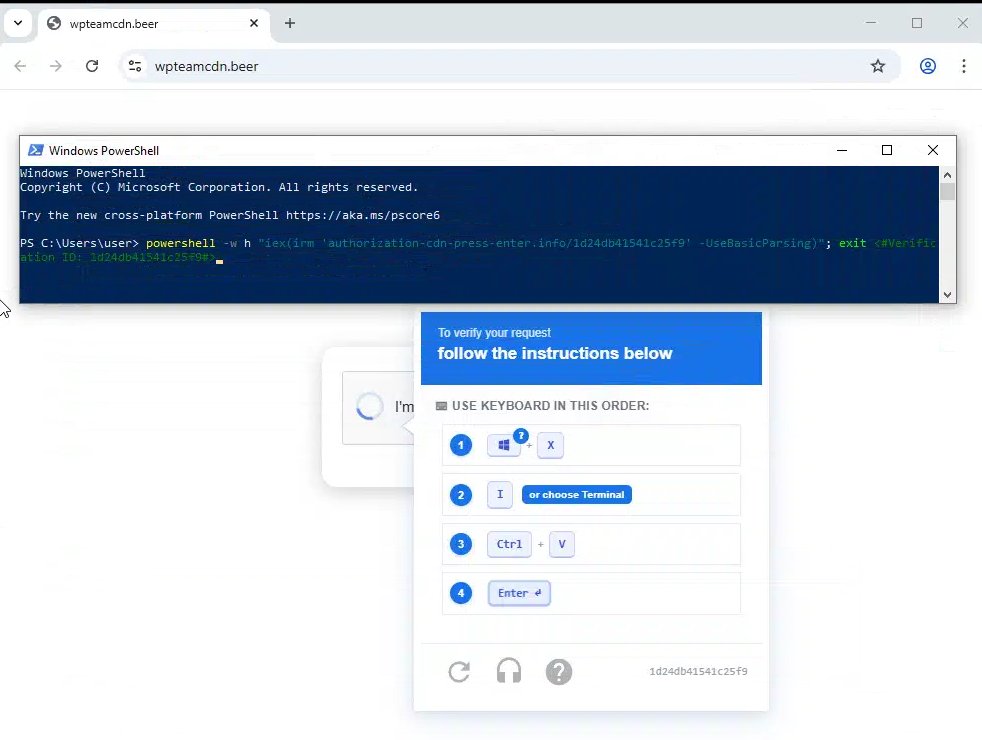Open a new browser tab
This screenshot has width=982, height=740.
click(x=289, y=23)
